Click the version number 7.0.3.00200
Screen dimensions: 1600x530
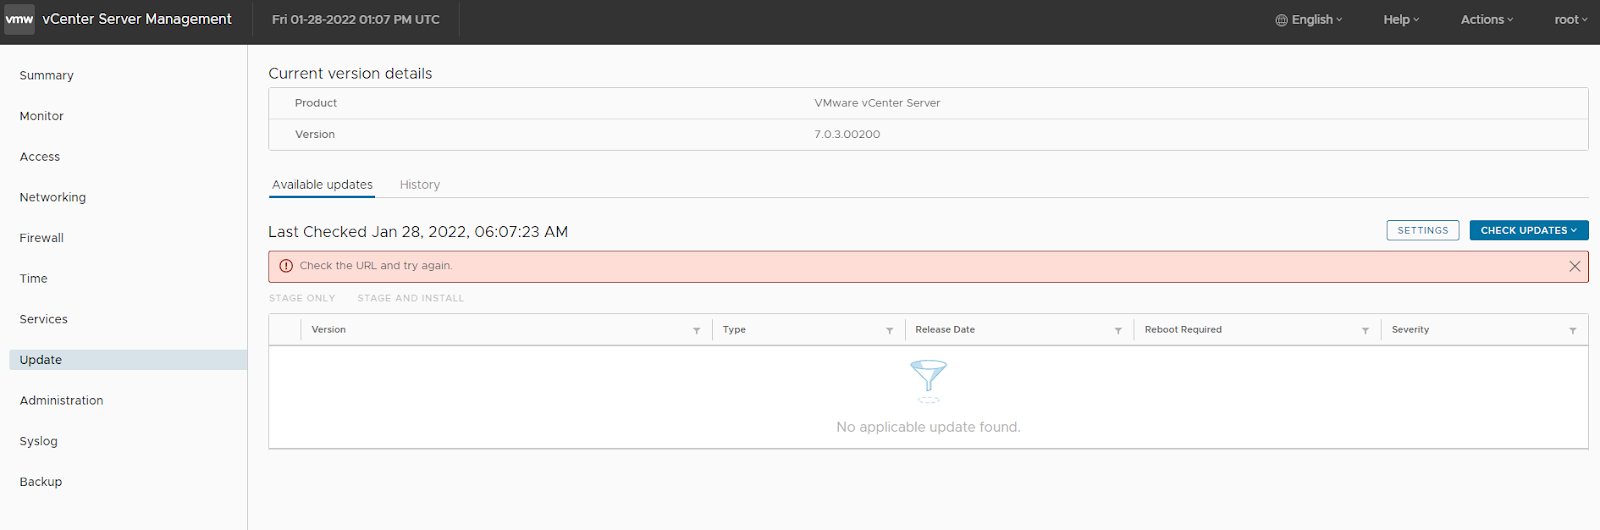pos(847,134)
